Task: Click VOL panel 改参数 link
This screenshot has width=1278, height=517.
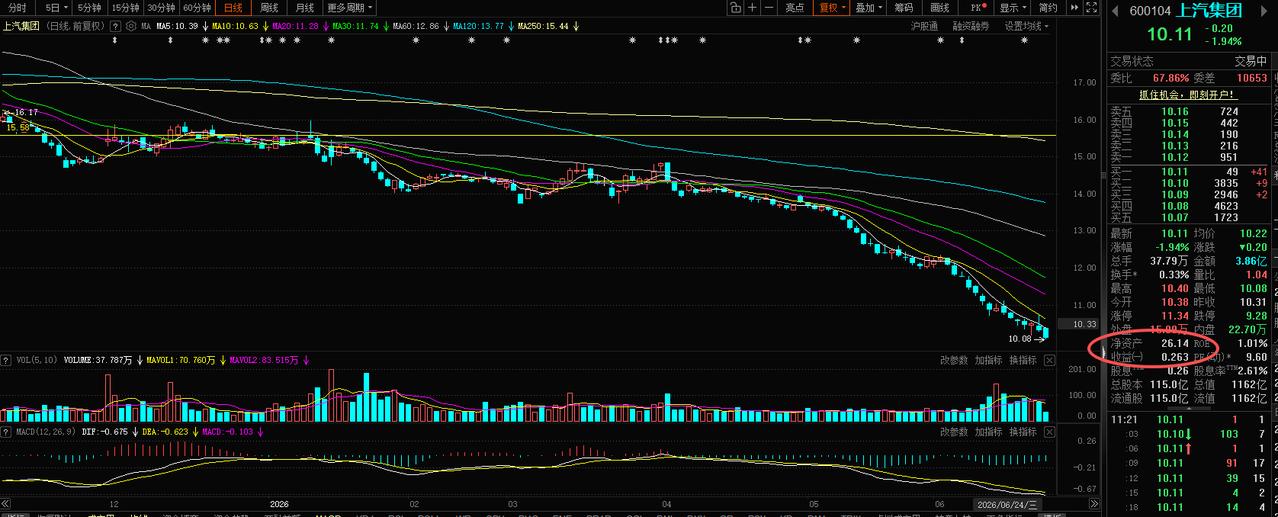Action: [954, 361]
